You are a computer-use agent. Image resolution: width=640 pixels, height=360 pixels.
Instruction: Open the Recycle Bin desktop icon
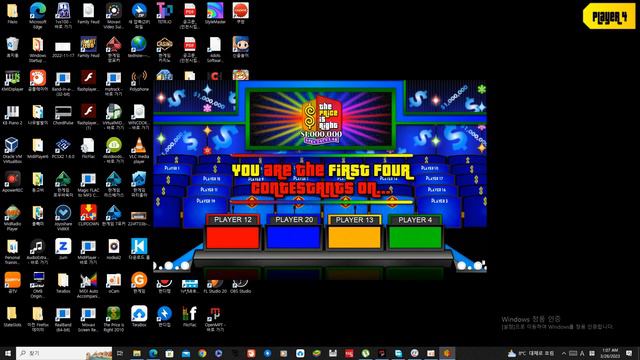[x=12, y=47]
